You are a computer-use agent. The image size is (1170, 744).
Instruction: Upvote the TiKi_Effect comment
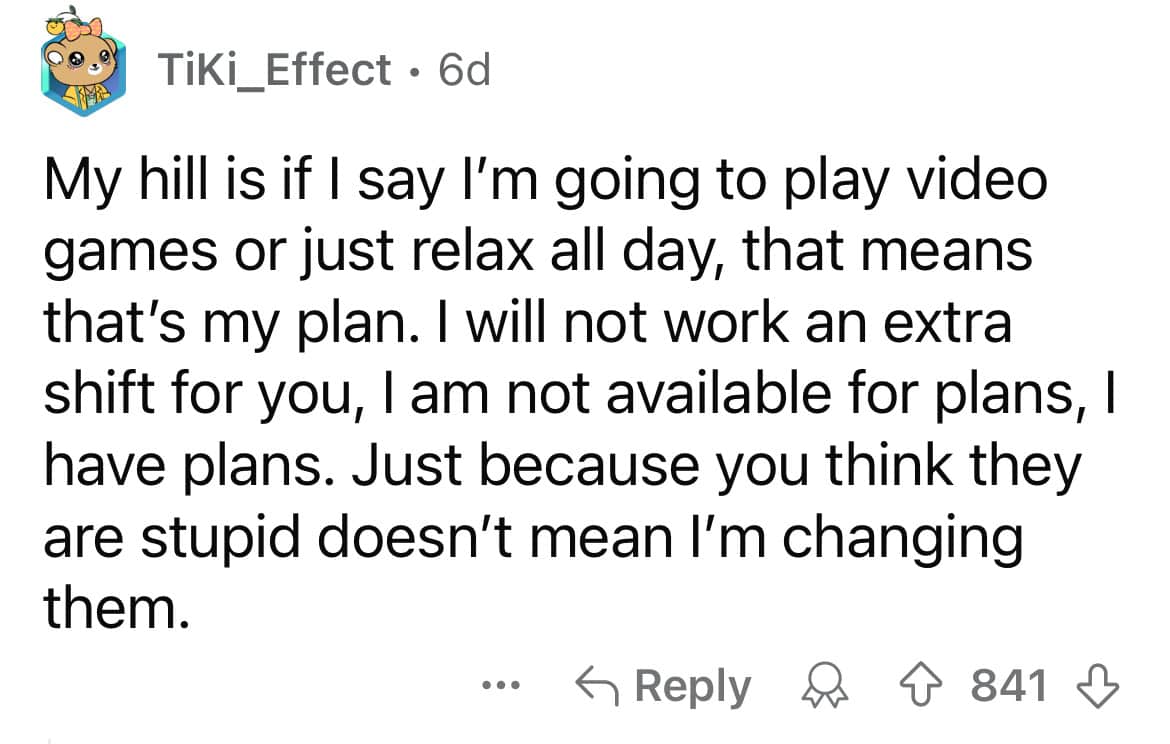942,687
